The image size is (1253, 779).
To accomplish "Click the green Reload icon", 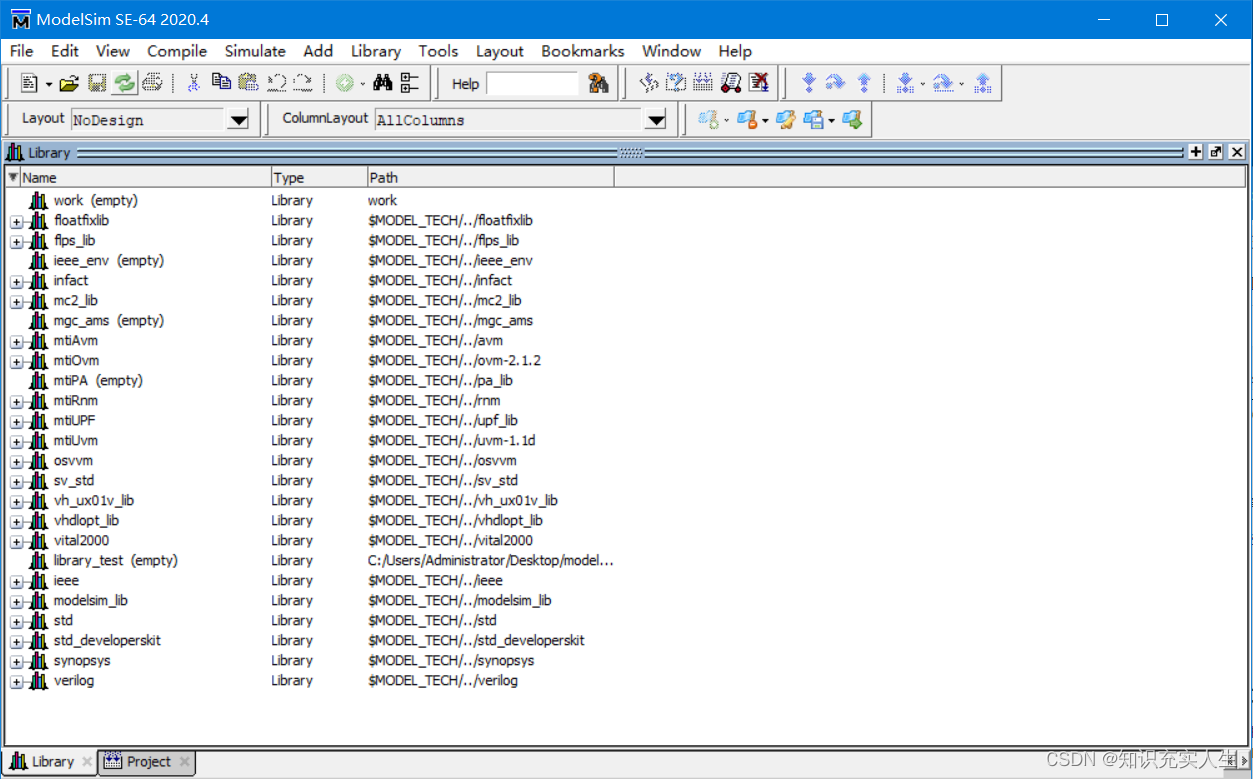I will [124, 83].
